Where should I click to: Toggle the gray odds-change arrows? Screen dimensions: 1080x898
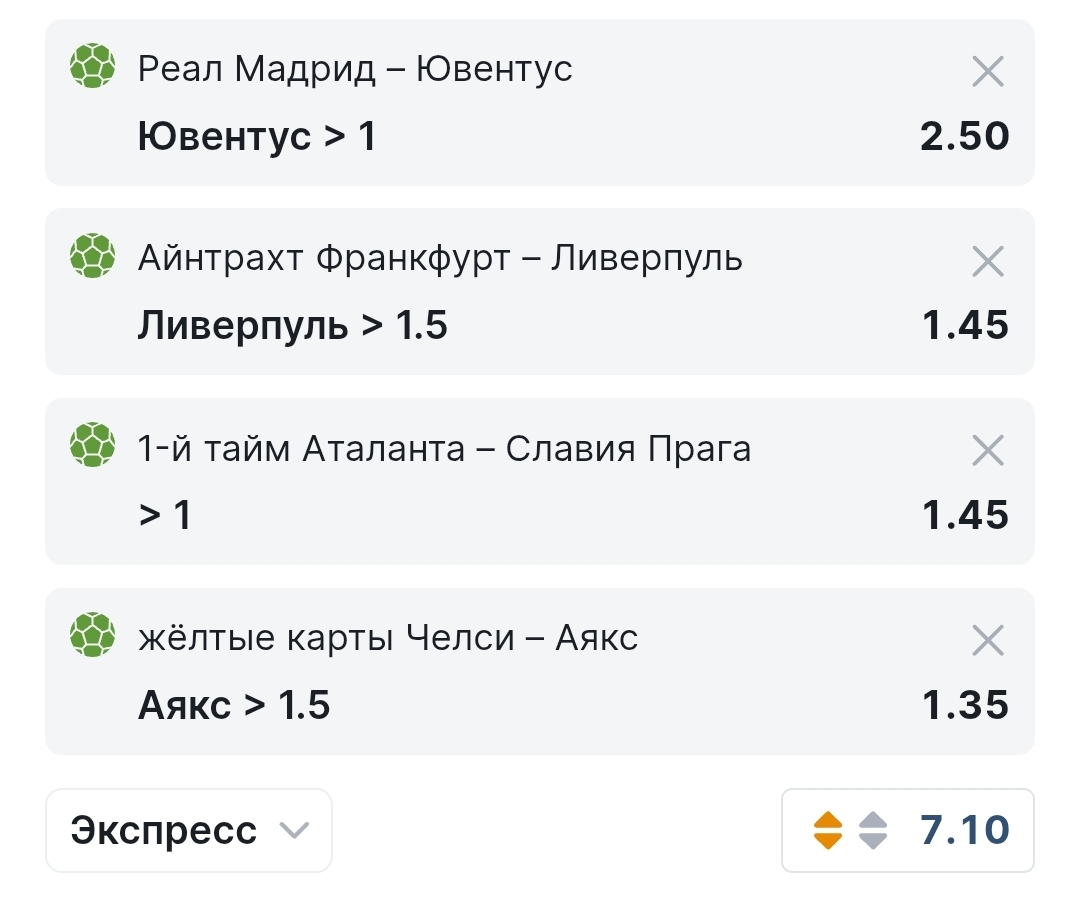873,830
